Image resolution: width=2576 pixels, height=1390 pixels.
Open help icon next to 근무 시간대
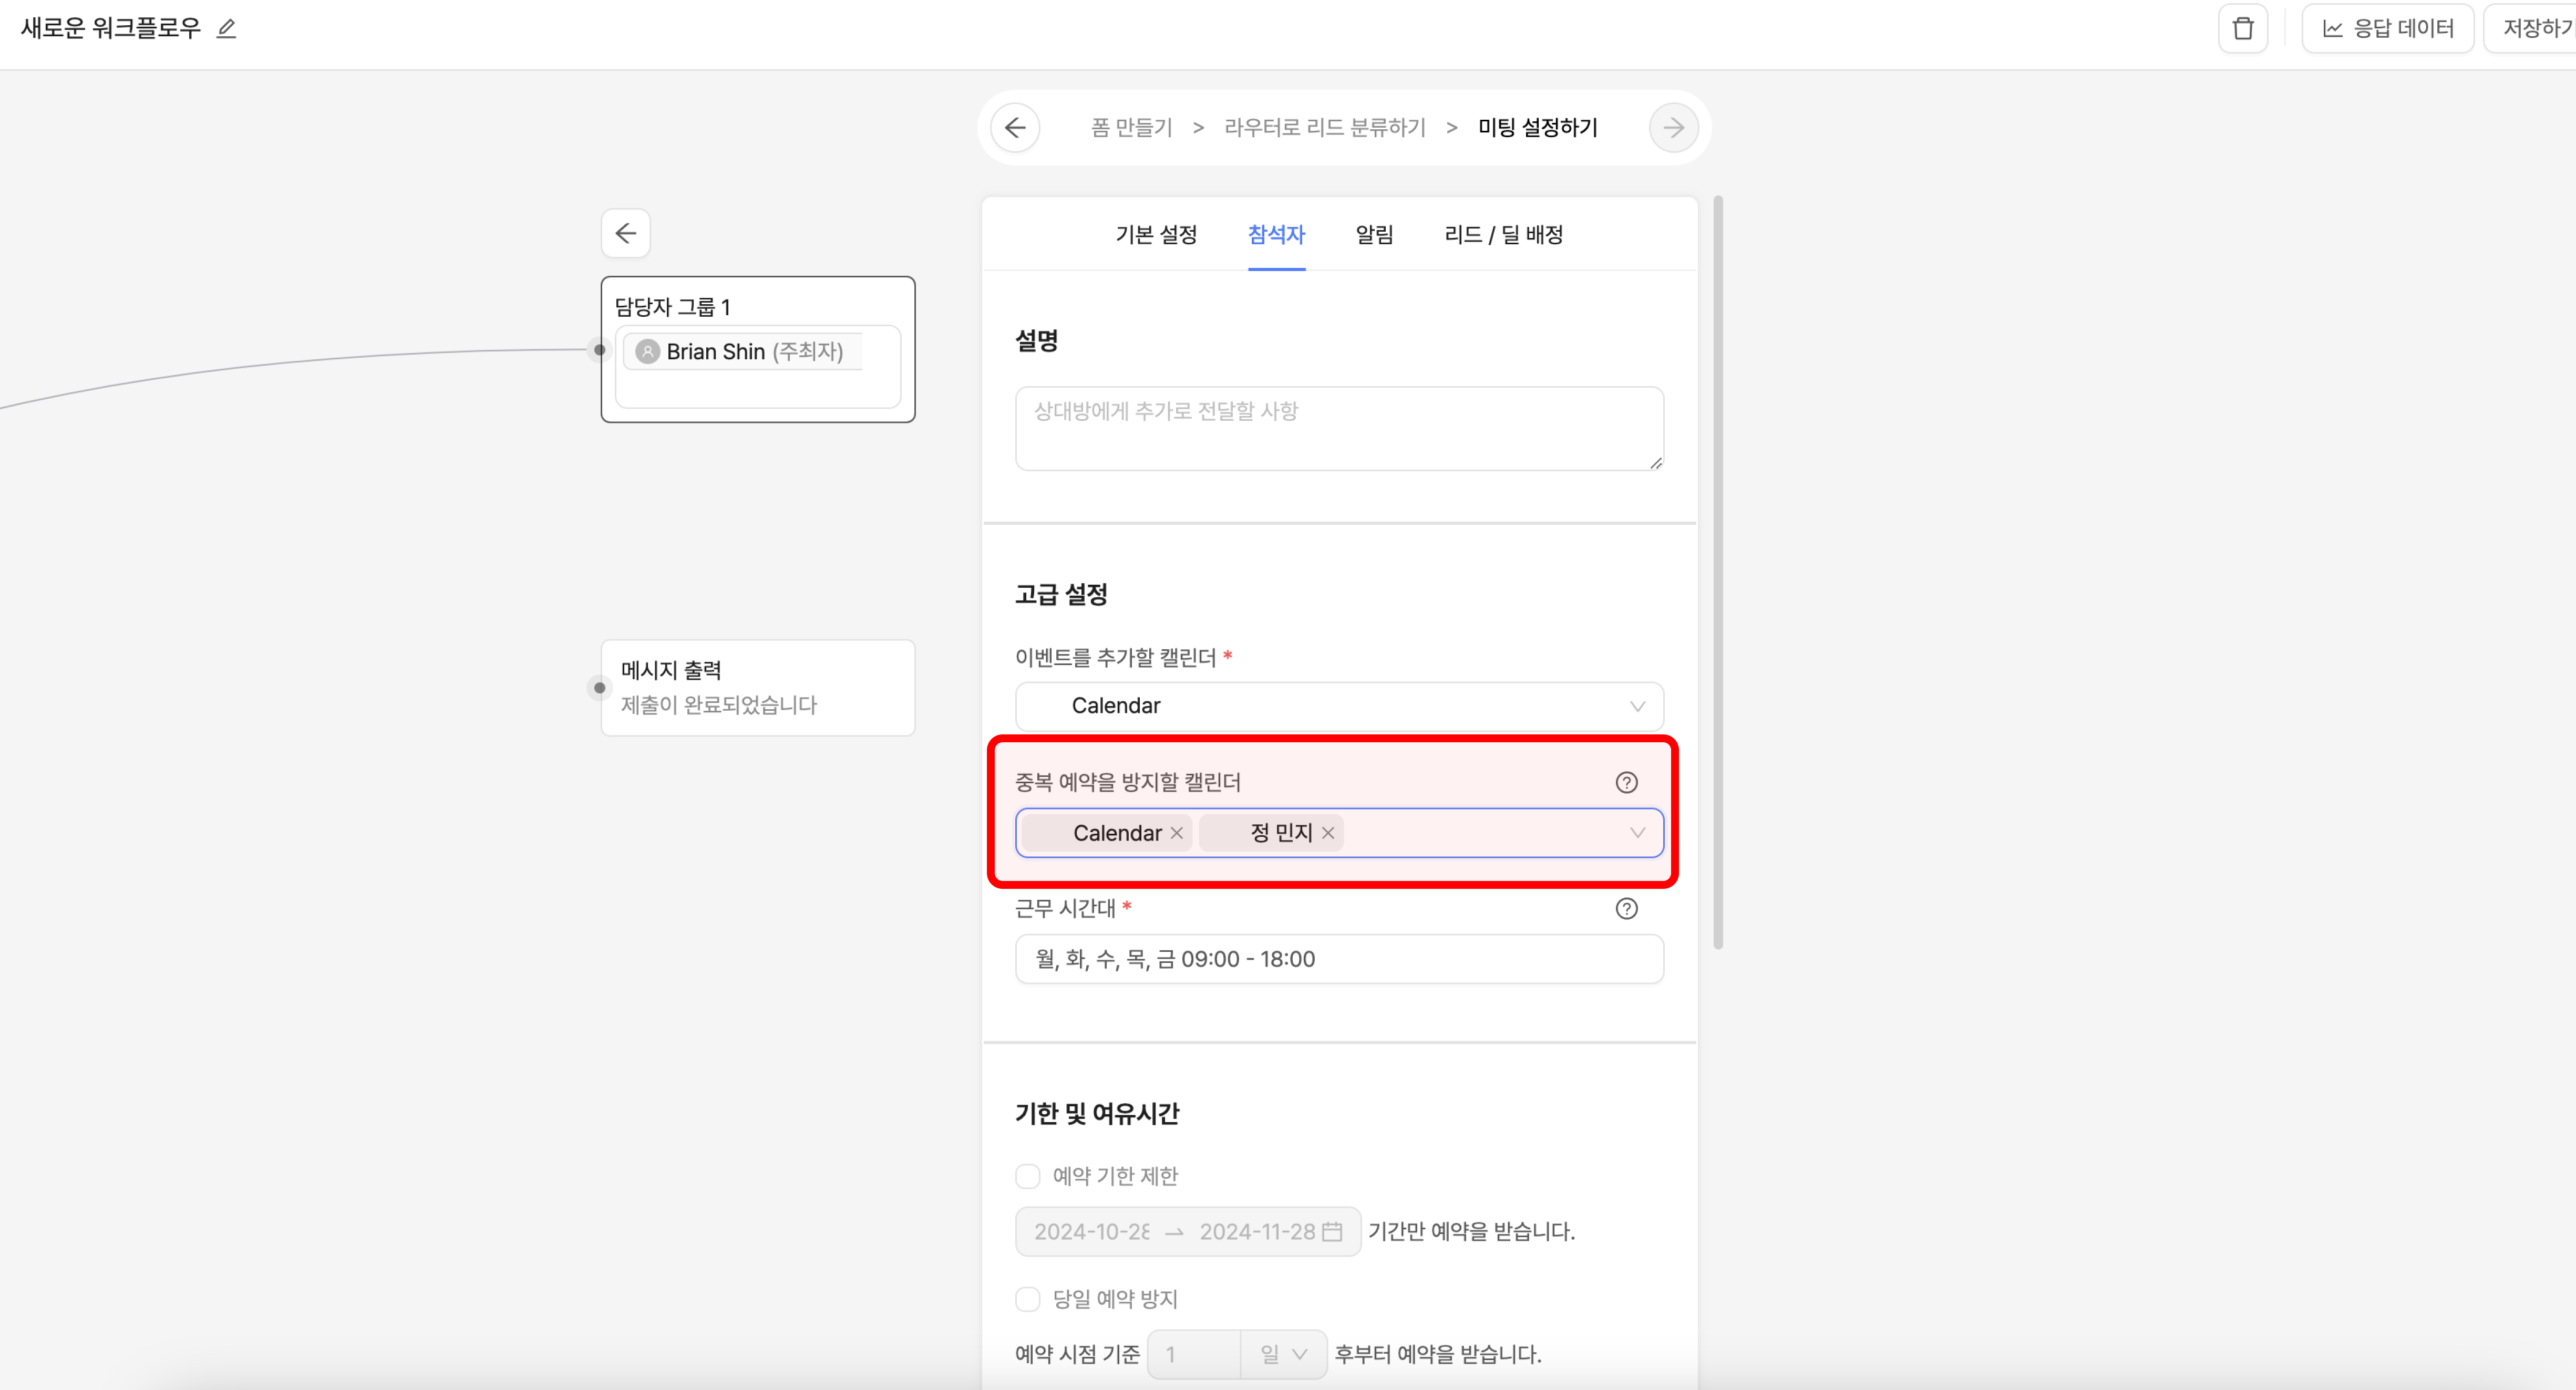(1626, 908)
